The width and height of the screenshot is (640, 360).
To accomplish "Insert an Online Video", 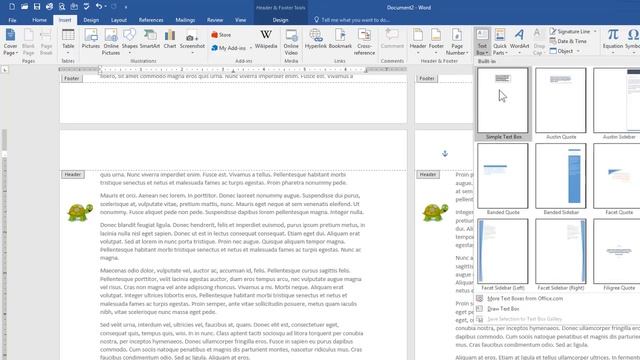I will click(x=291, y=42).
